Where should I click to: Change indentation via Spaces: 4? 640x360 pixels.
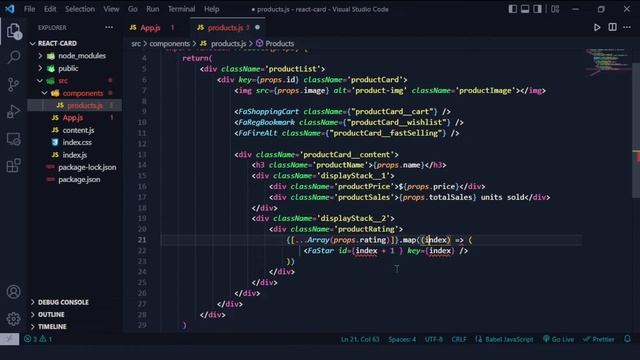[402, 339]
